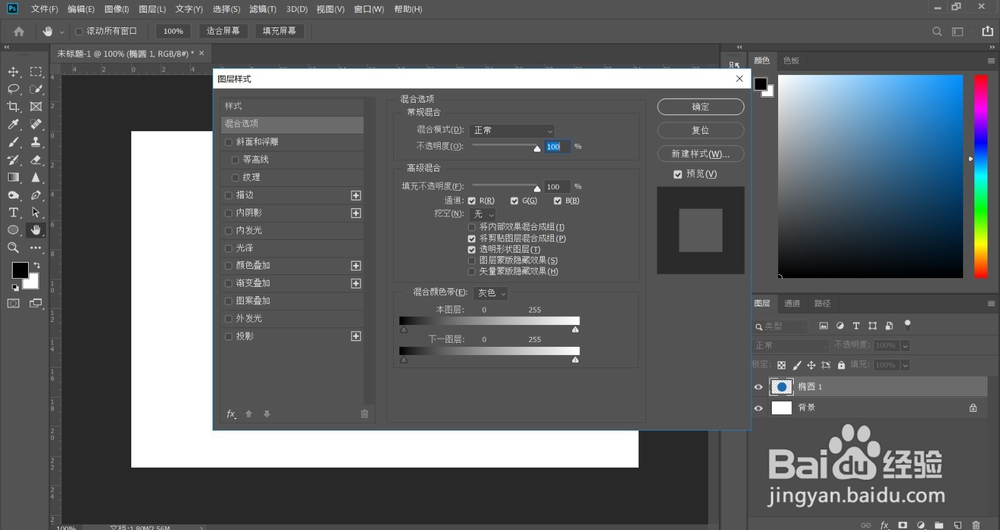1000x530 pixels.
Task: Switch to the 通道 tab
Action: click(x=792, y=304)
